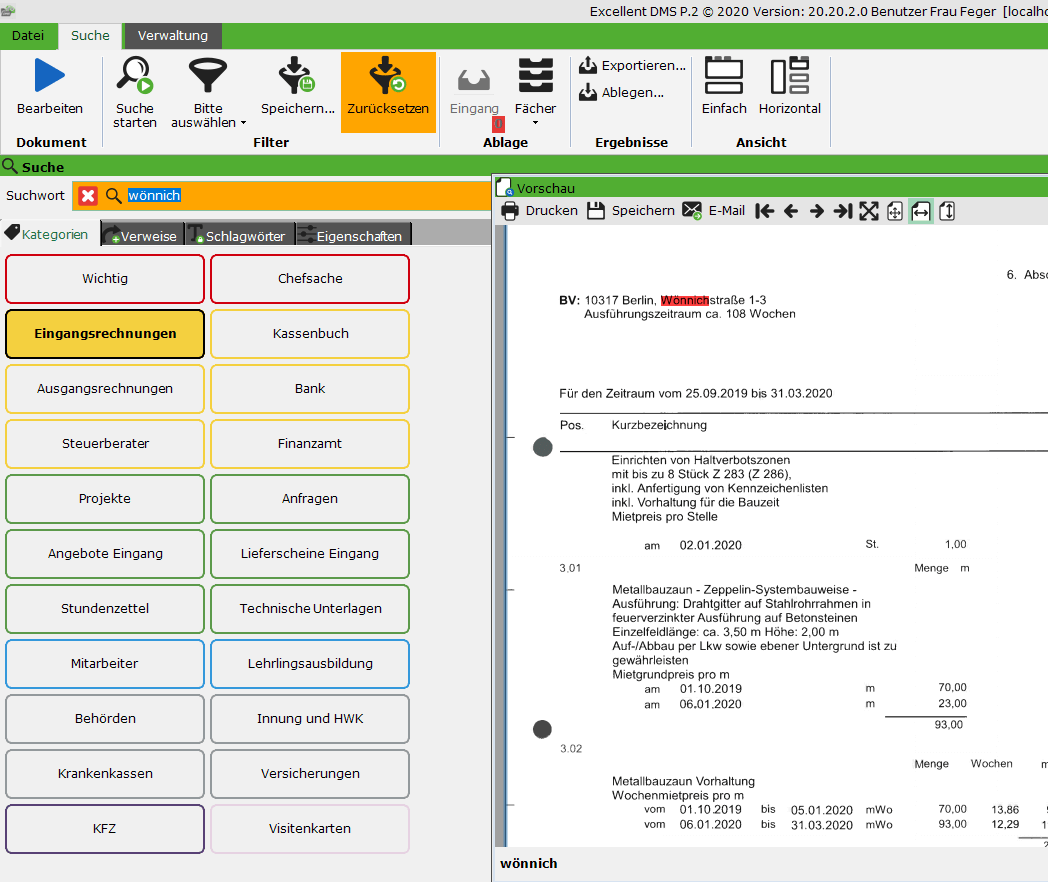Toggle the Anfragen category
The image size is (1048, 882).
(x=310, y=498)
